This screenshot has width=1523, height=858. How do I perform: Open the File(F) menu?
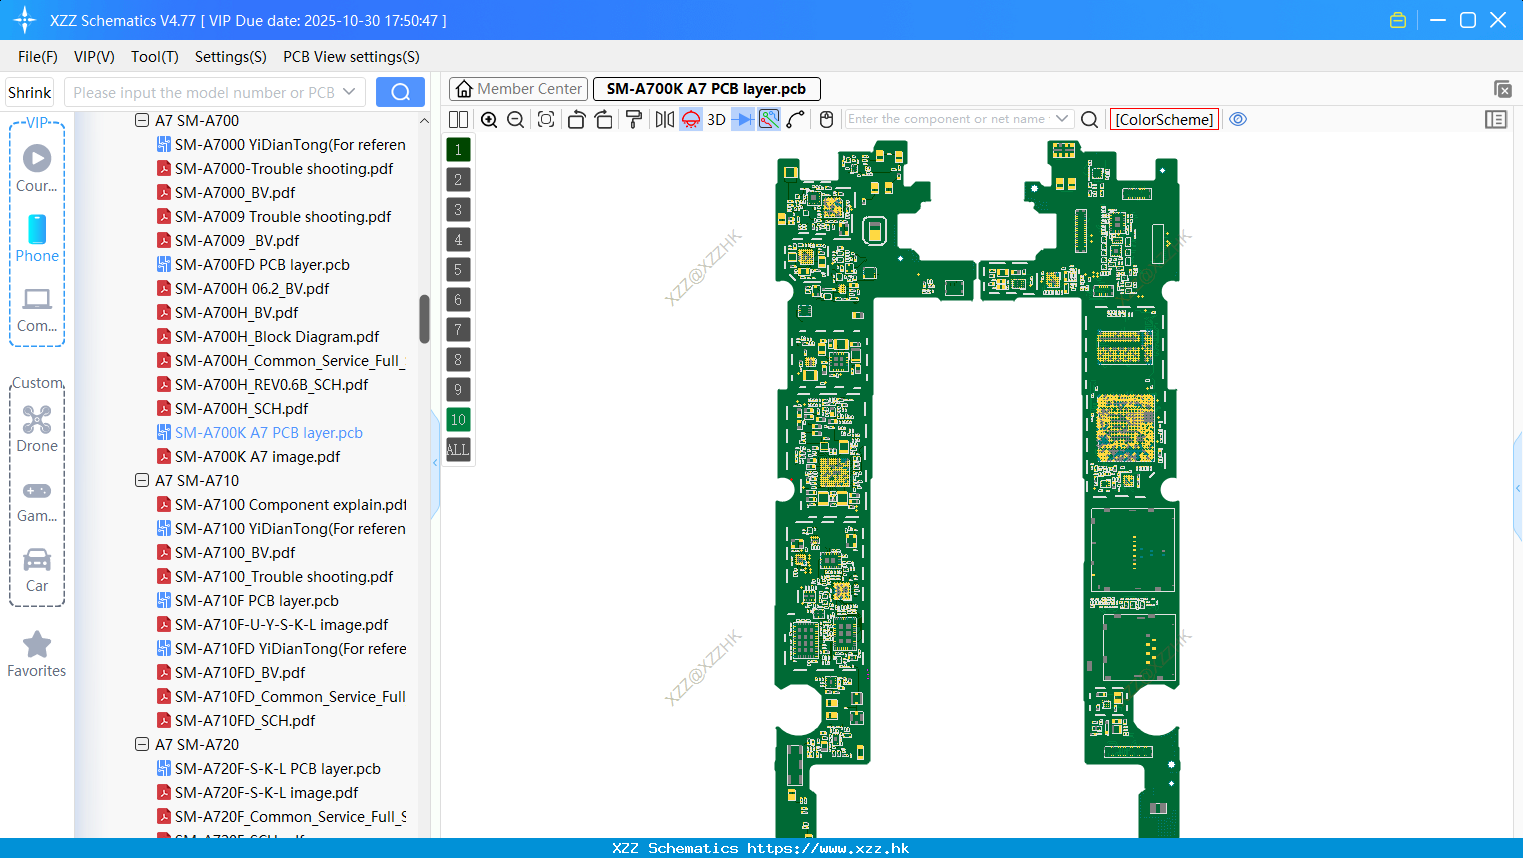(38, 57)
